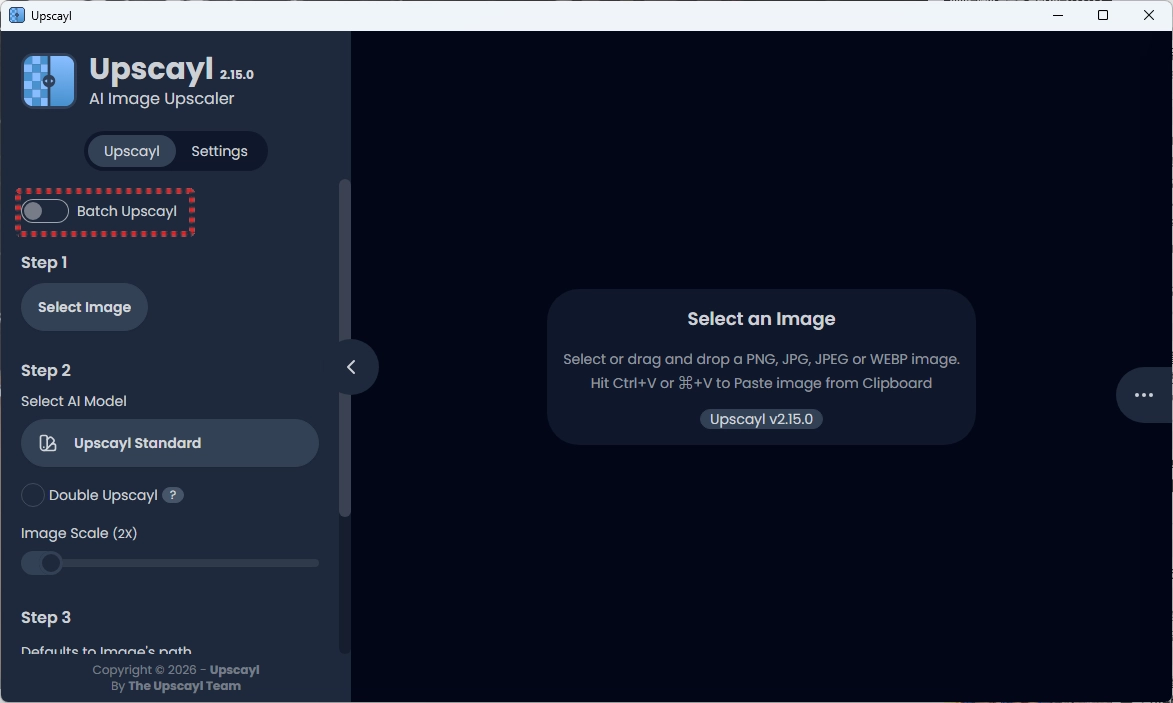Maximize the Upscayl window

(x=1103, y=15)
